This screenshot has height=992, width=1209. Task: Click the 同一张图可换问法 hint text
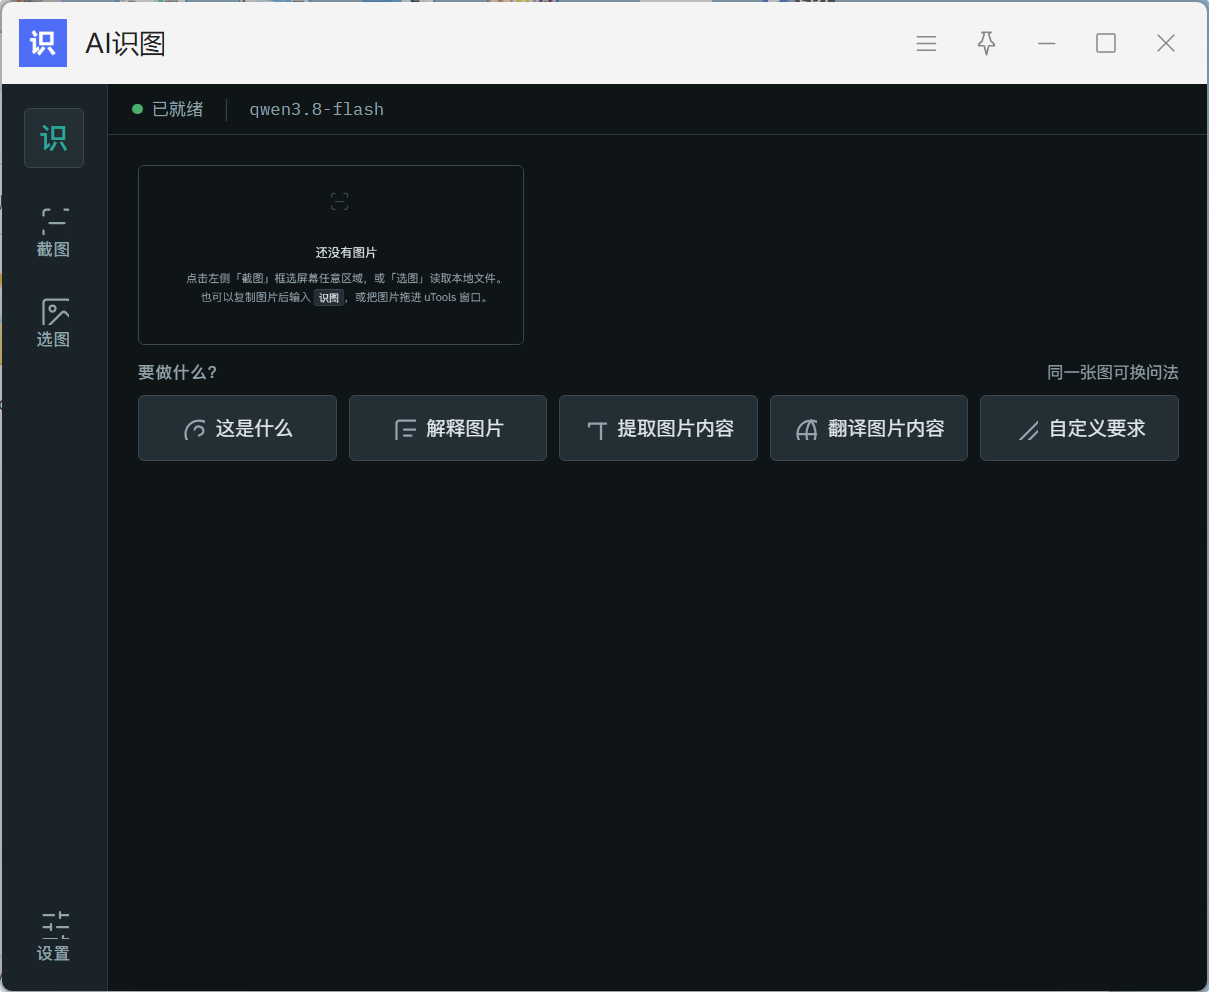[1113, 372]
